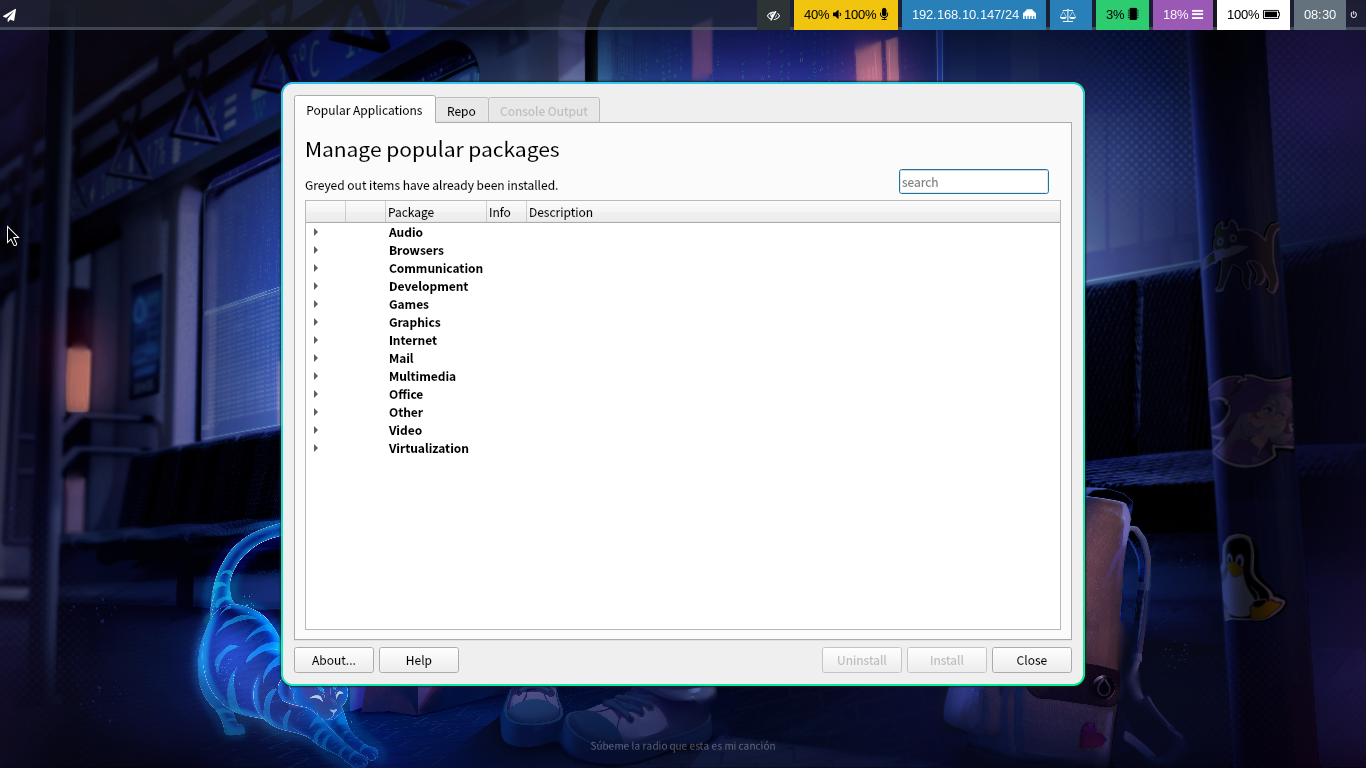This screenshot has height=768, width=1366.
Task: Expand the Communication category arrow
Action: click(316, 268)
